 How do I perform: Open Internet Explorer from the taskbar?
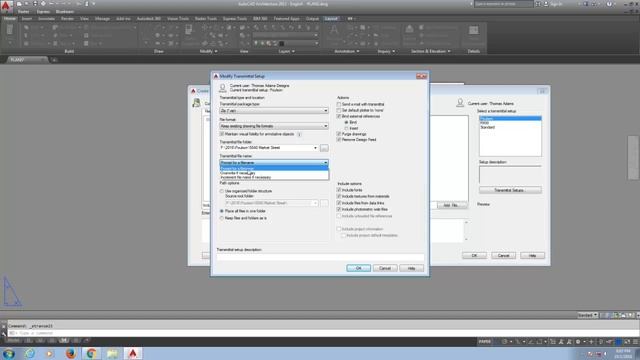[29, 353]
